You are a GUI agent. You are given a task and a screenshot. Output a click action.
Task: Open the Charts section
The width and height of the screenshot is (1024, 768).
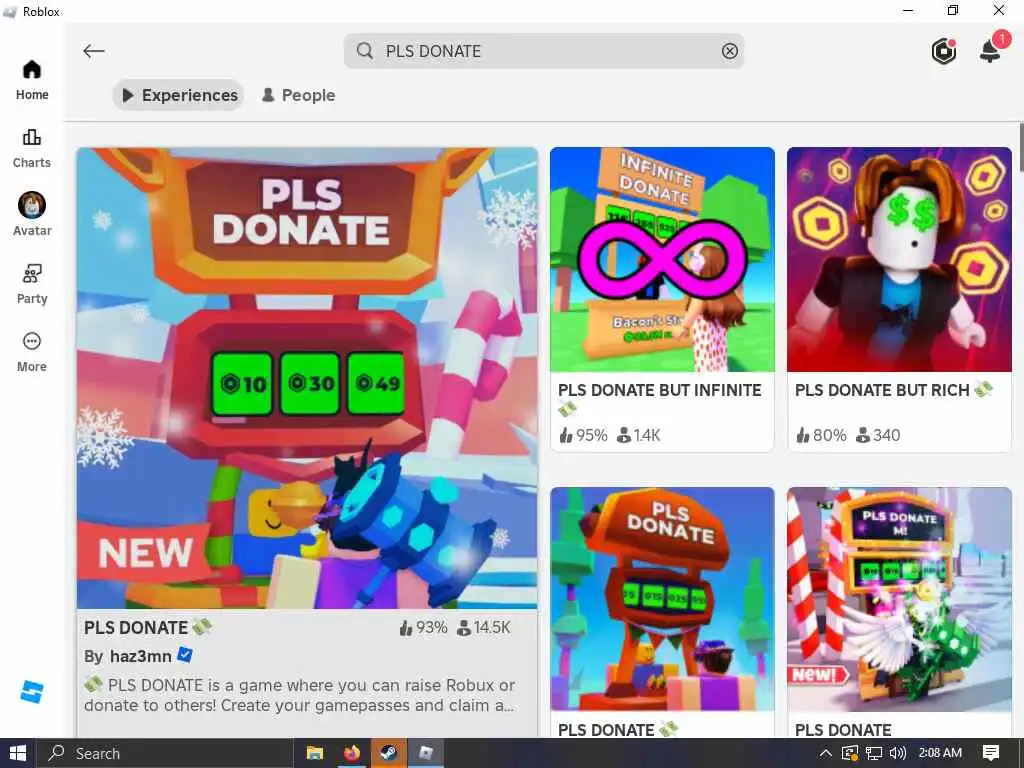(x=31, y=148)
